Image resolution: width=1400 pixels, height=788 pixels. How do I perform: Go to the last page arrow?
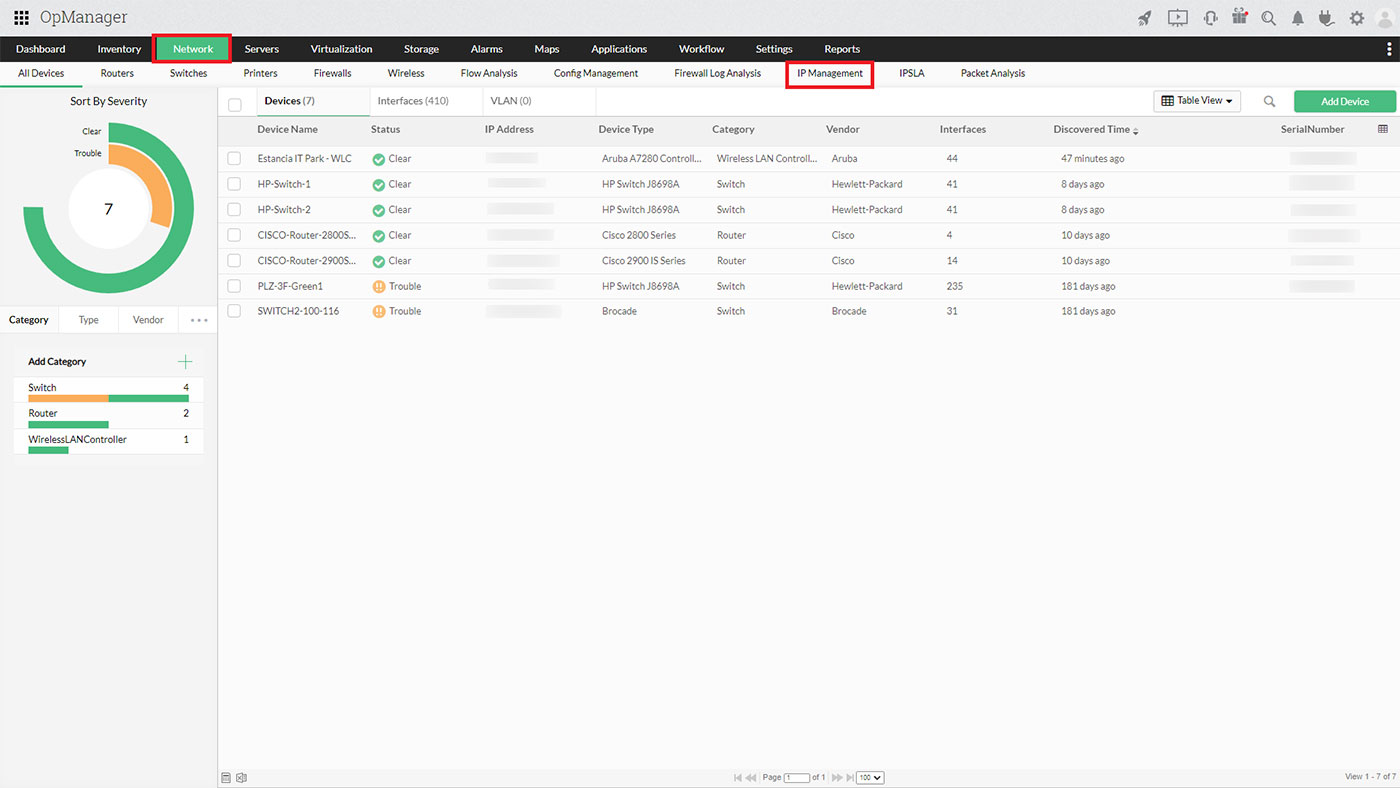pos(850,778)
